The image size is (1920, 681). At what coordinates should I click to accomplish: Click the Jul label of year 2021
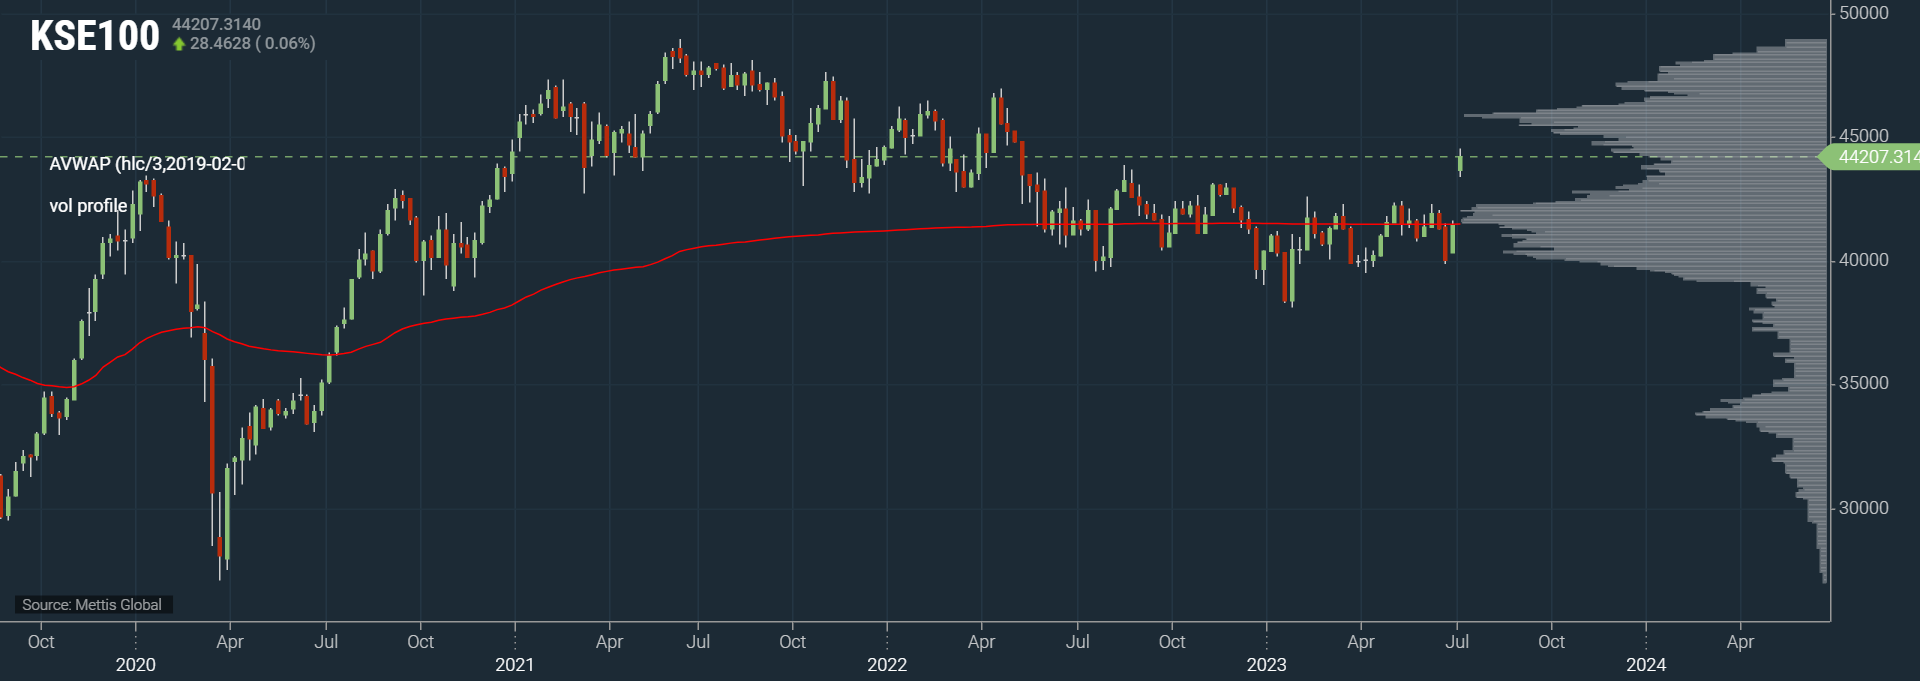coord(698,642)
